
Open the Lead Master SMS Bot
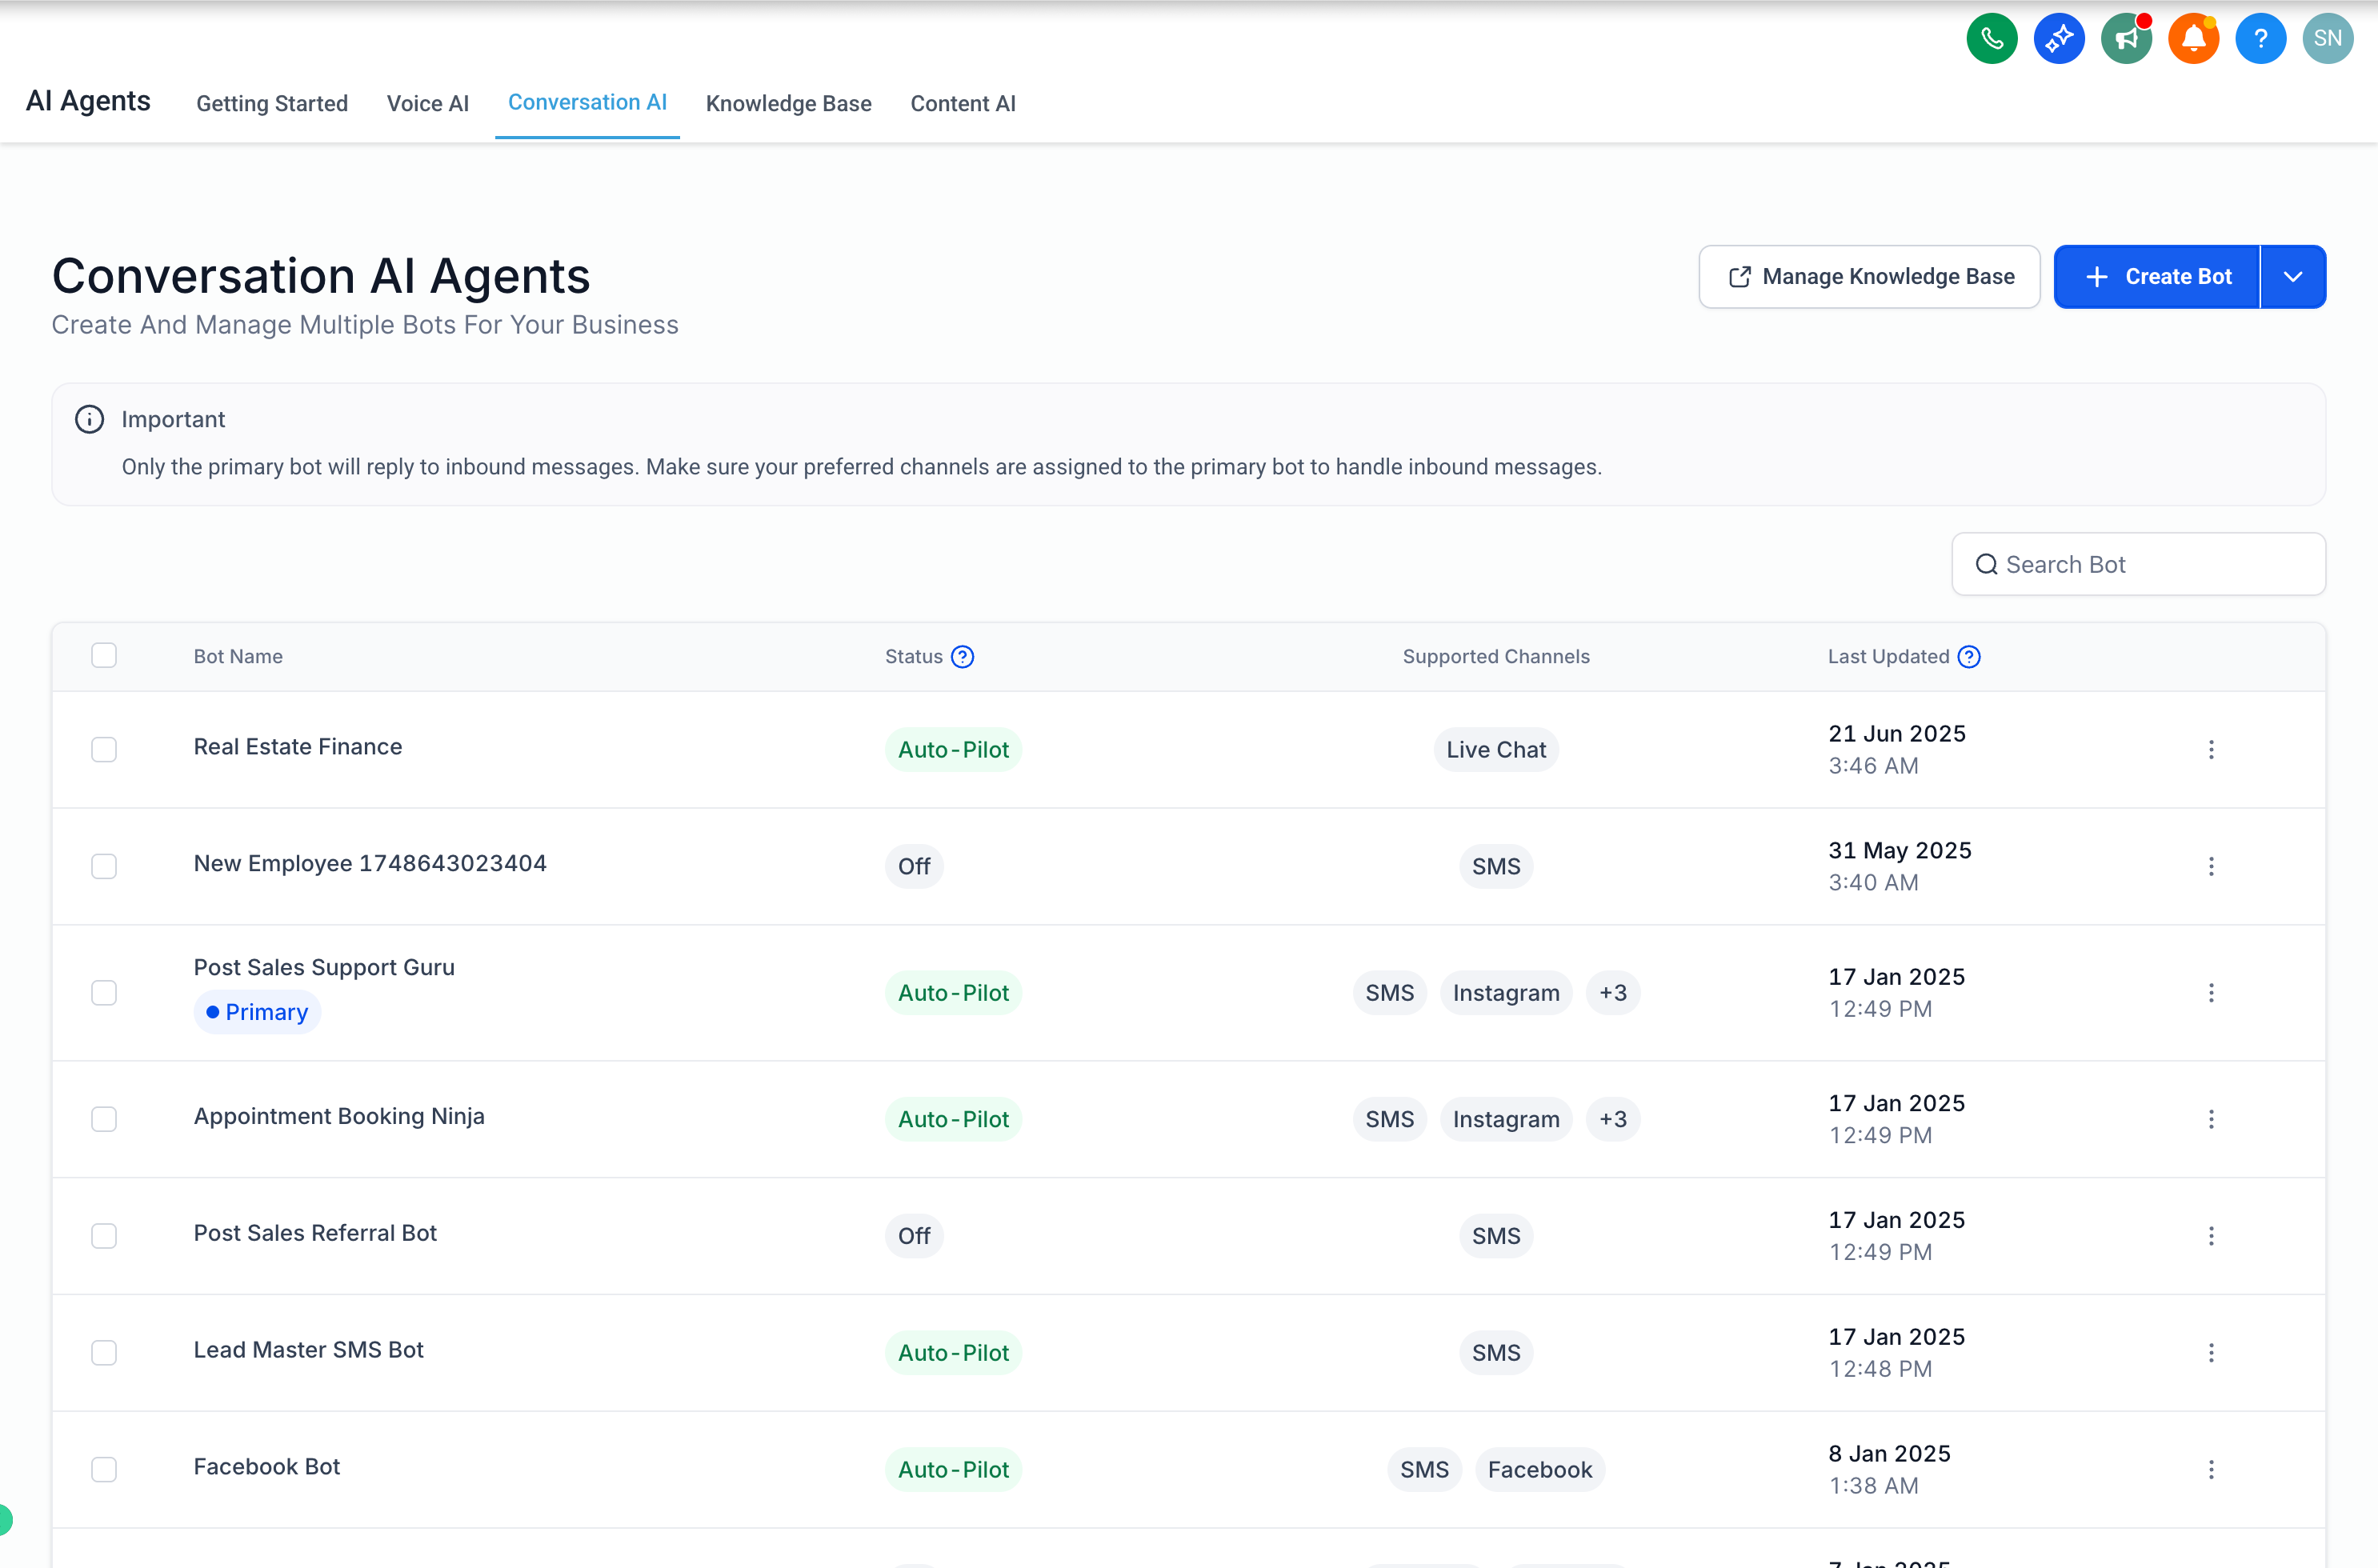pyautogui.click(x=308, y=1350)
